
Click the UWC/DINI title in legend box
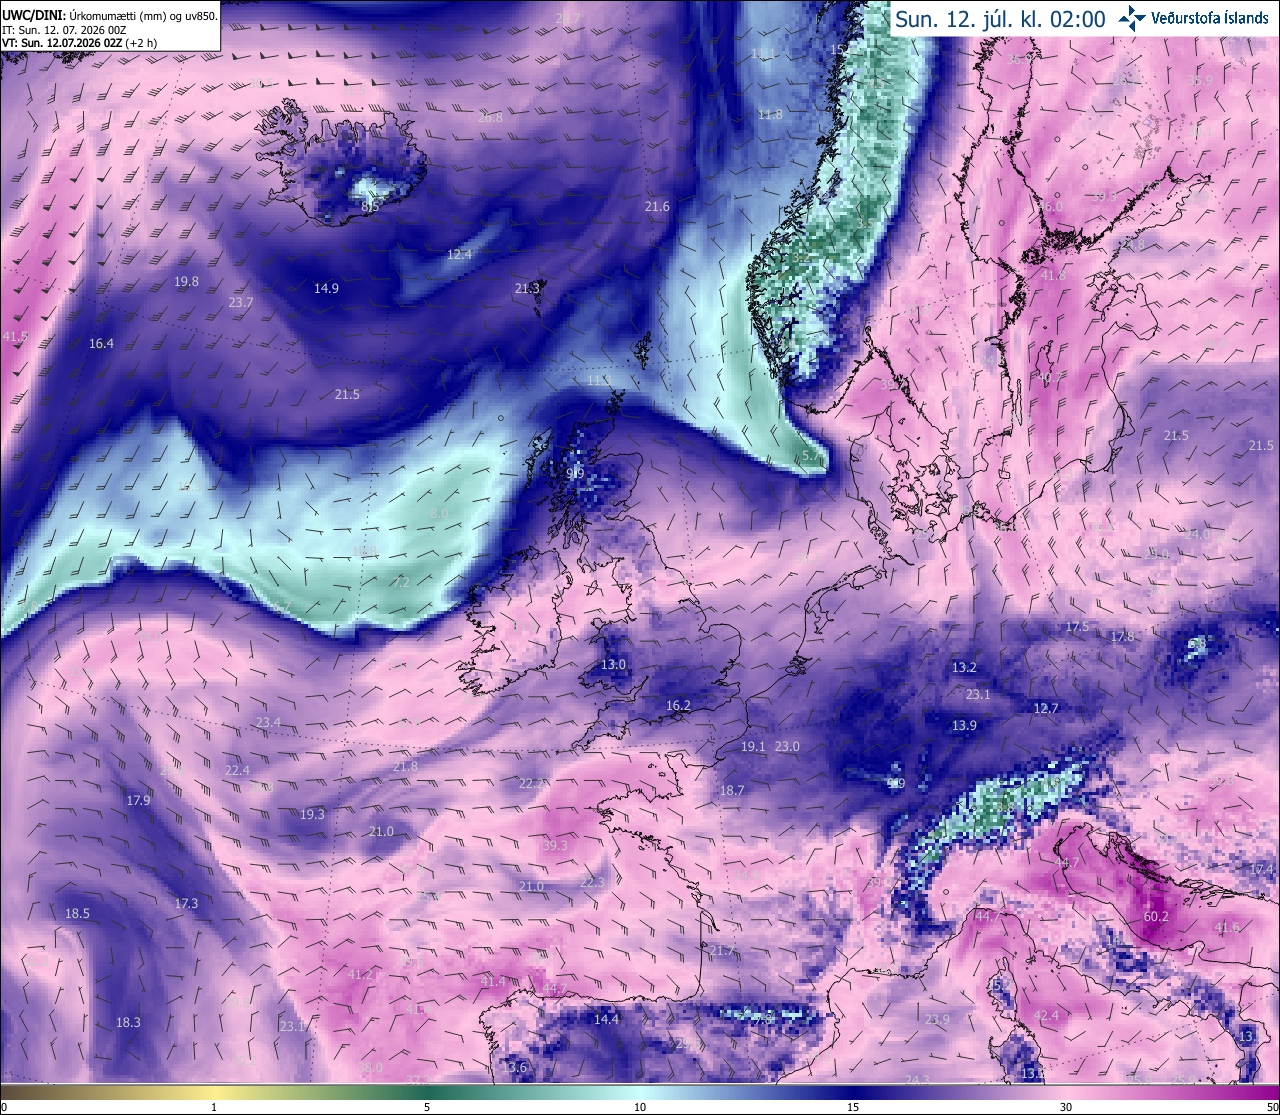[x=34, y=16]
